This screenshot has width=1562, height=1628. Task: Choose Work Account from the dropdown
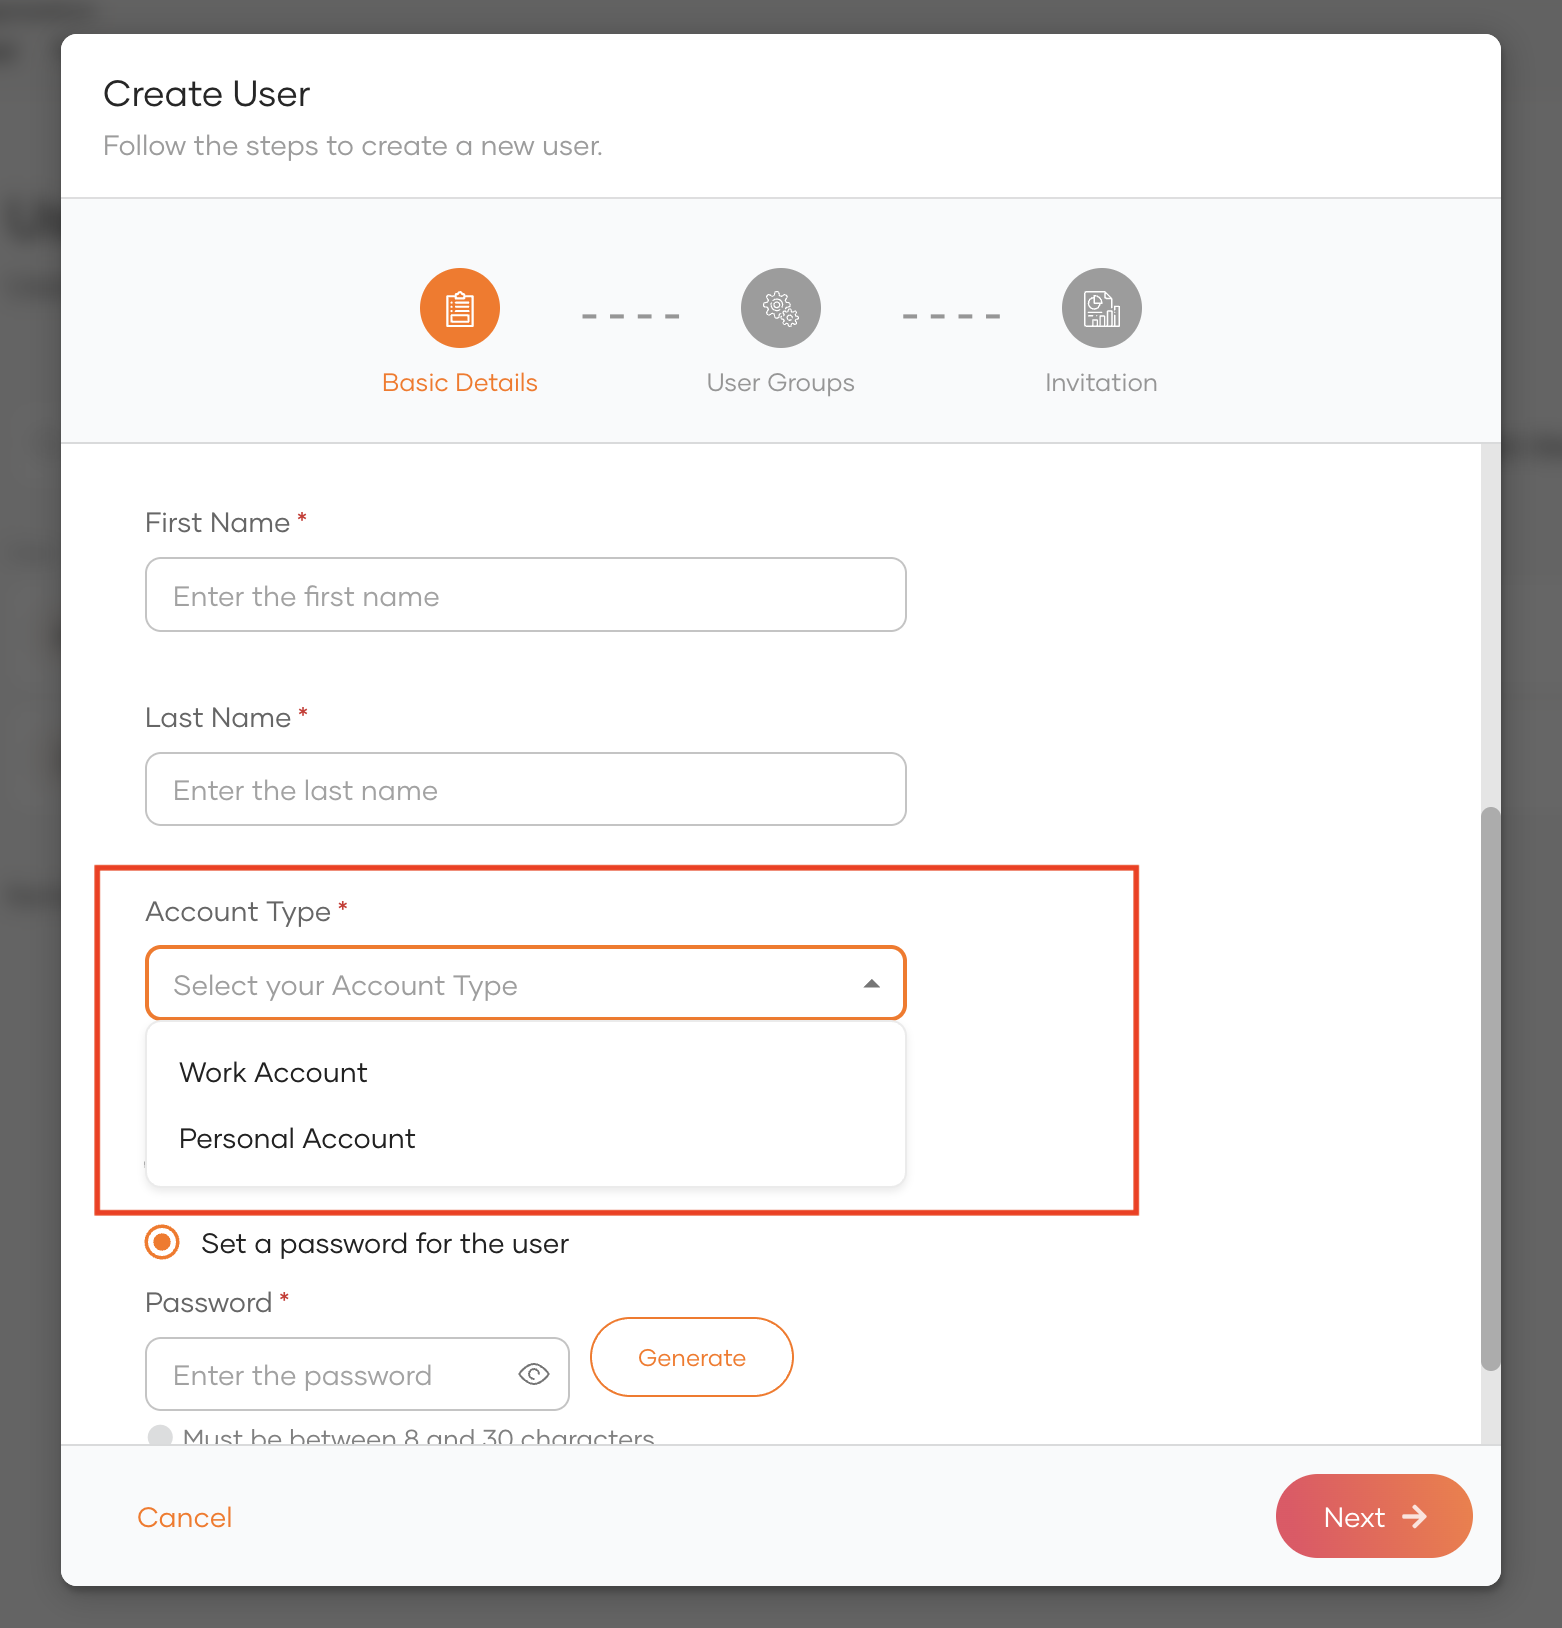click(273, 1072)
